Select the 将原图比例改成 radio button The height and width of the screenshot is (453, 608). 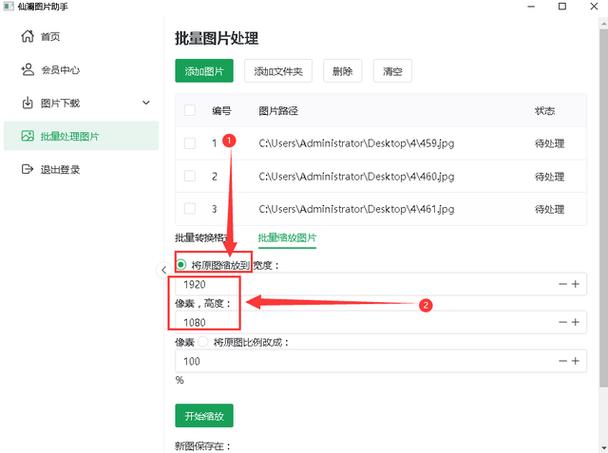pos(203,342)
